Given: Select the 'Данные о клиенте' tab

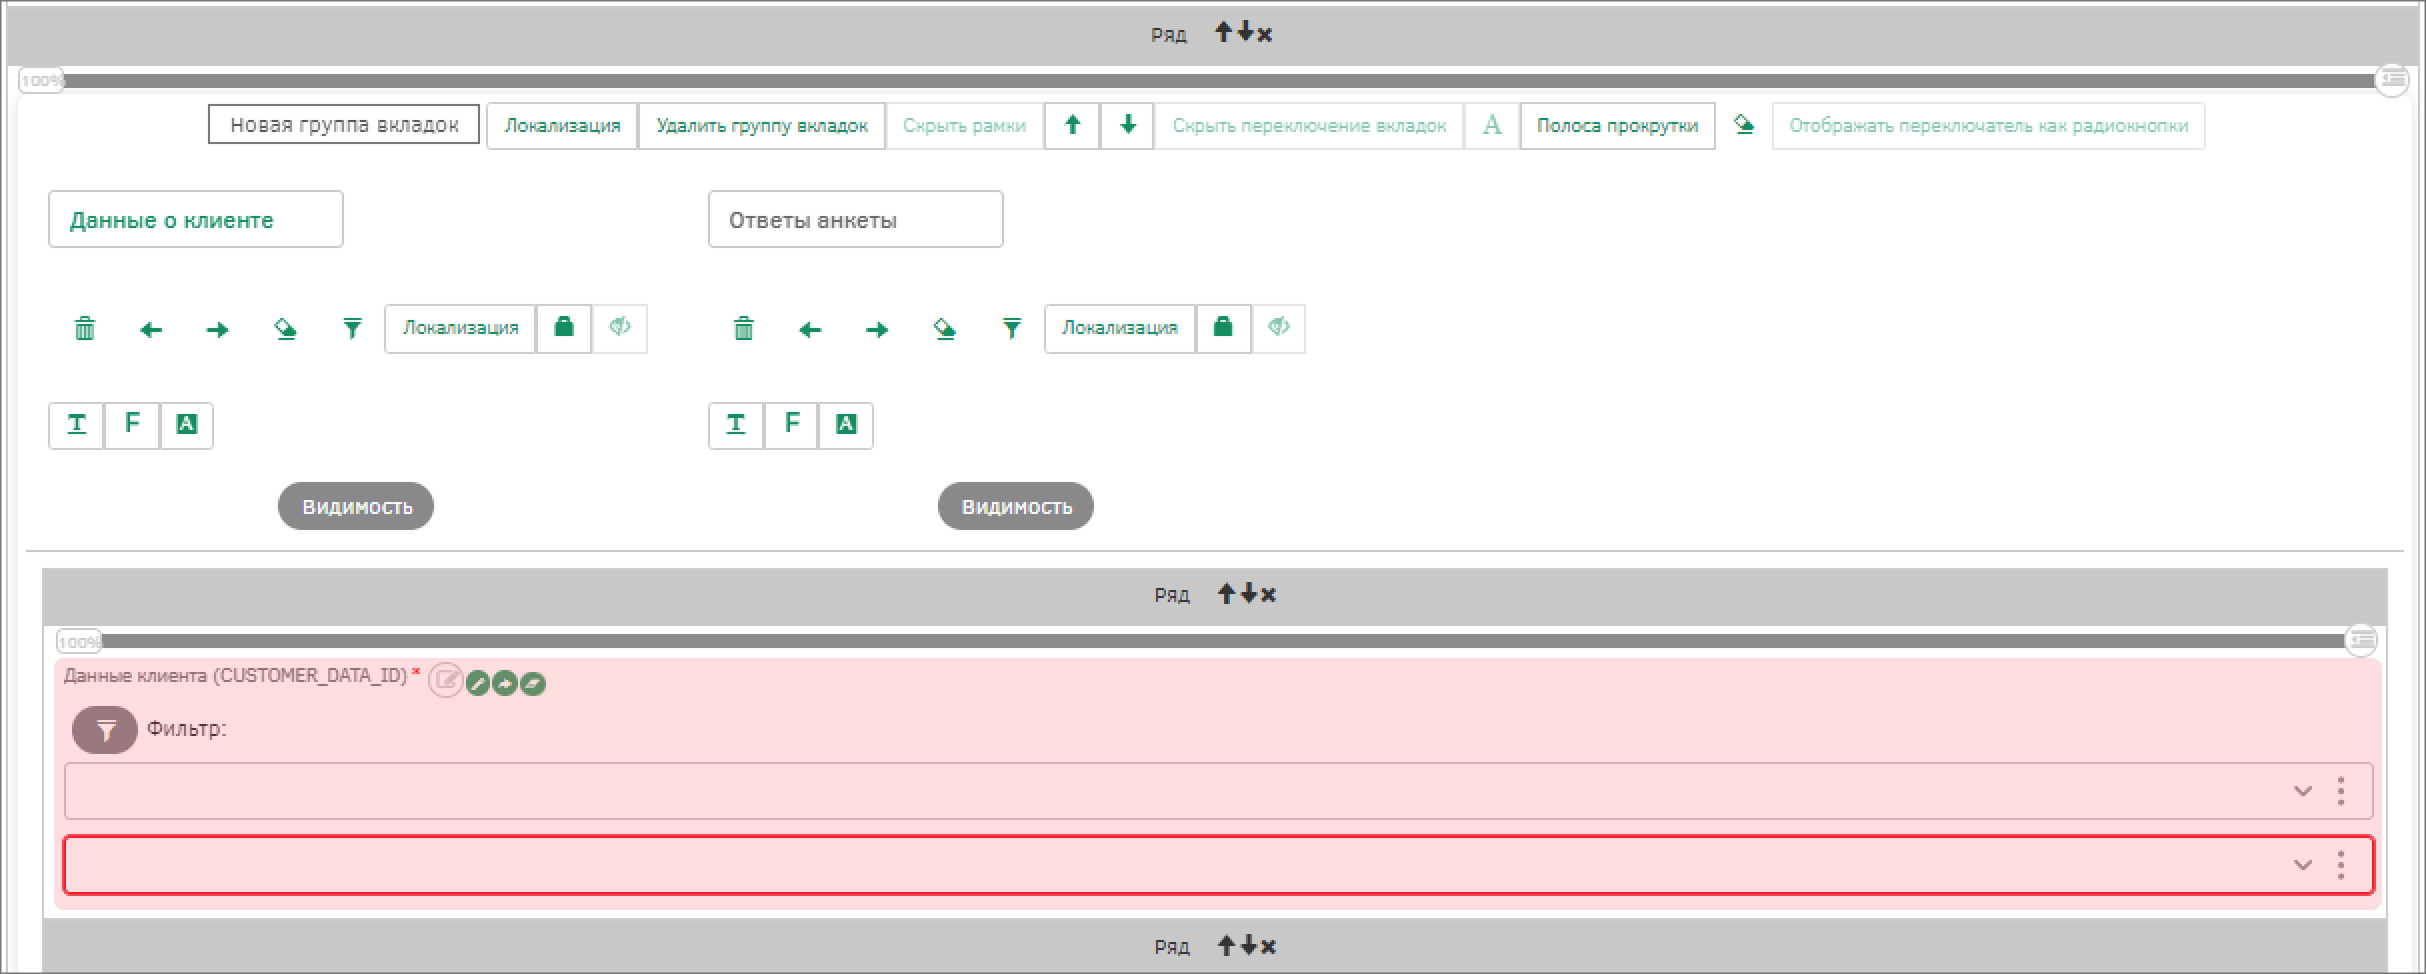Looking at the screenshot, I should [x=195, y=220].
